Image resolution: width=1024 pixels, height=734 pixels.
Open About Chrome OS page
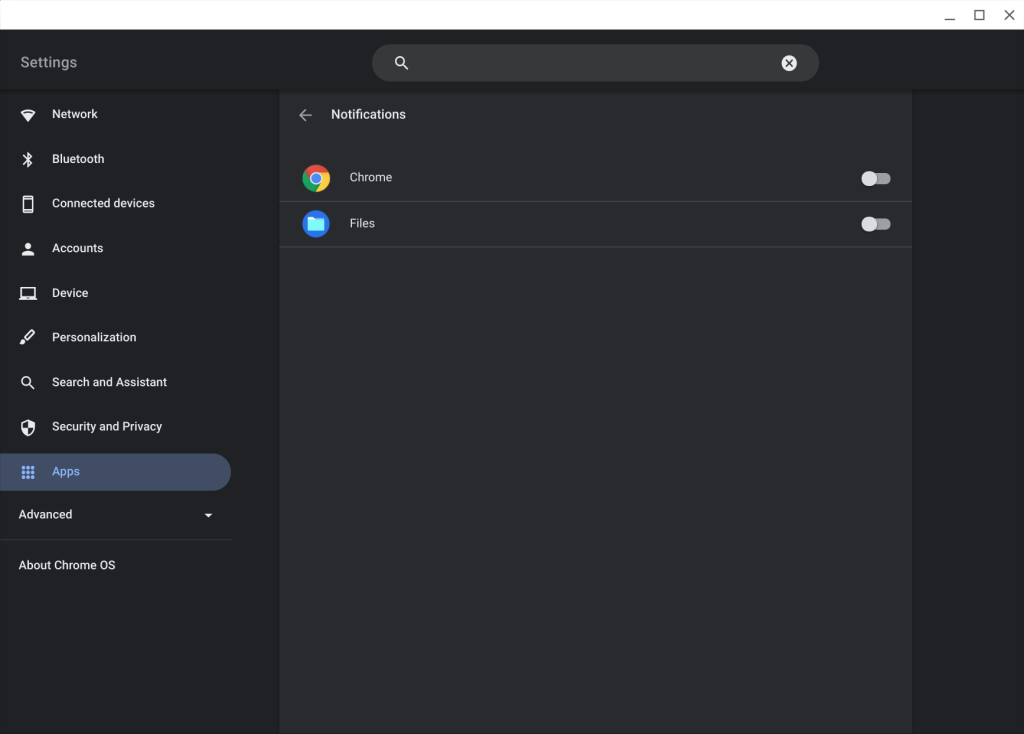point(67,566)
